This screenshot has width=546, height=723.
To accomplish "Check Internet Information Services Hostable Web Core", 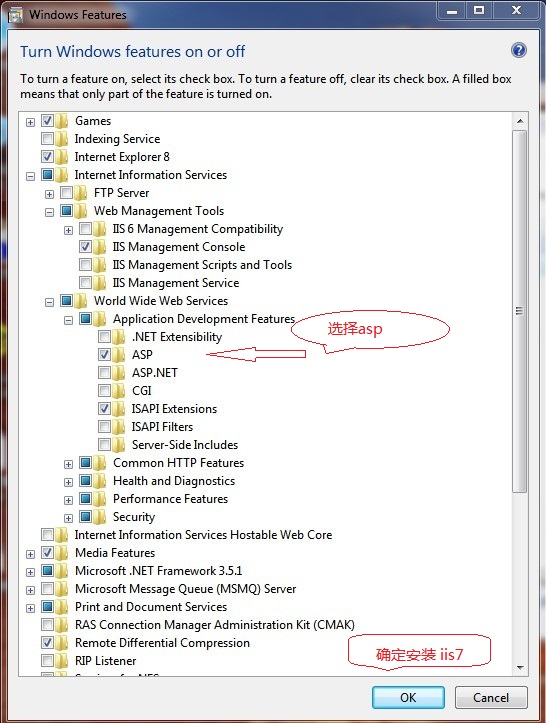I will click(47, 534).
